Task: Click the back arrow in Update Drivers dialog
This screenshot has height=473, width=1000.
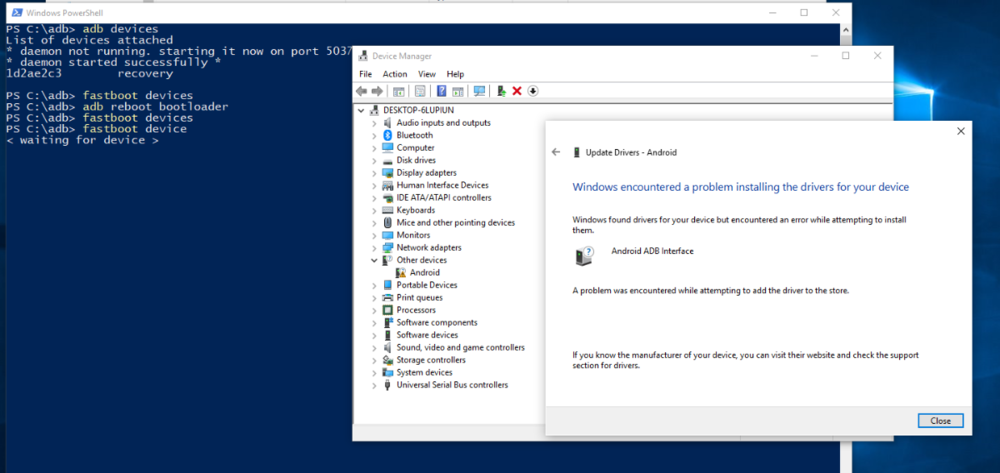Action: 556,152
